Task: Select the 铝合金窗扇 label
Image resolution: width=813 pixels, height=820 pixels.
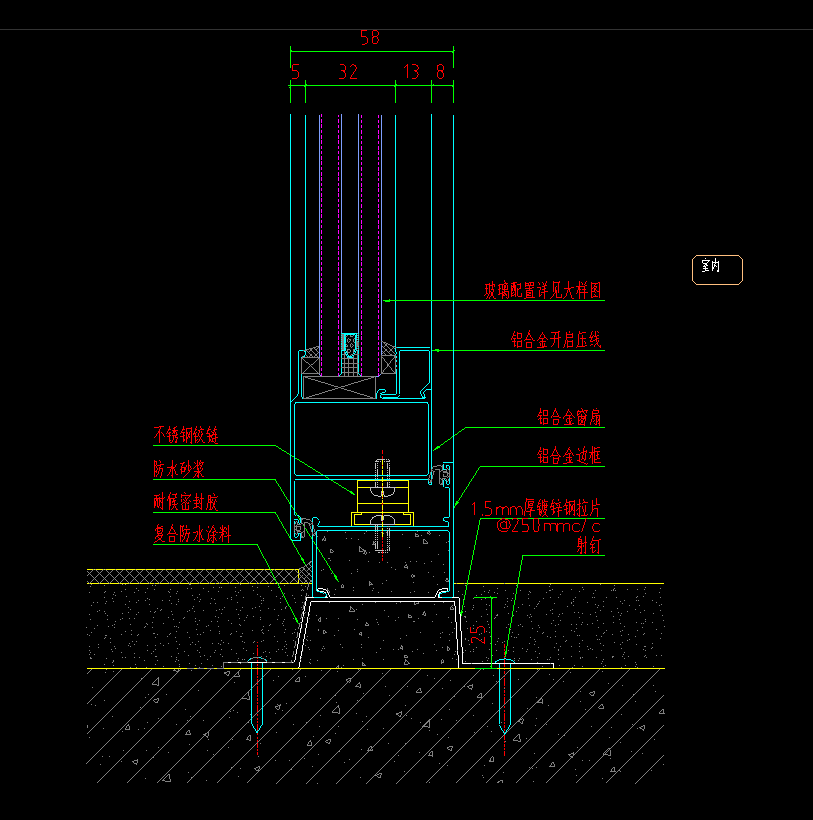Action: tap(569, 417)
